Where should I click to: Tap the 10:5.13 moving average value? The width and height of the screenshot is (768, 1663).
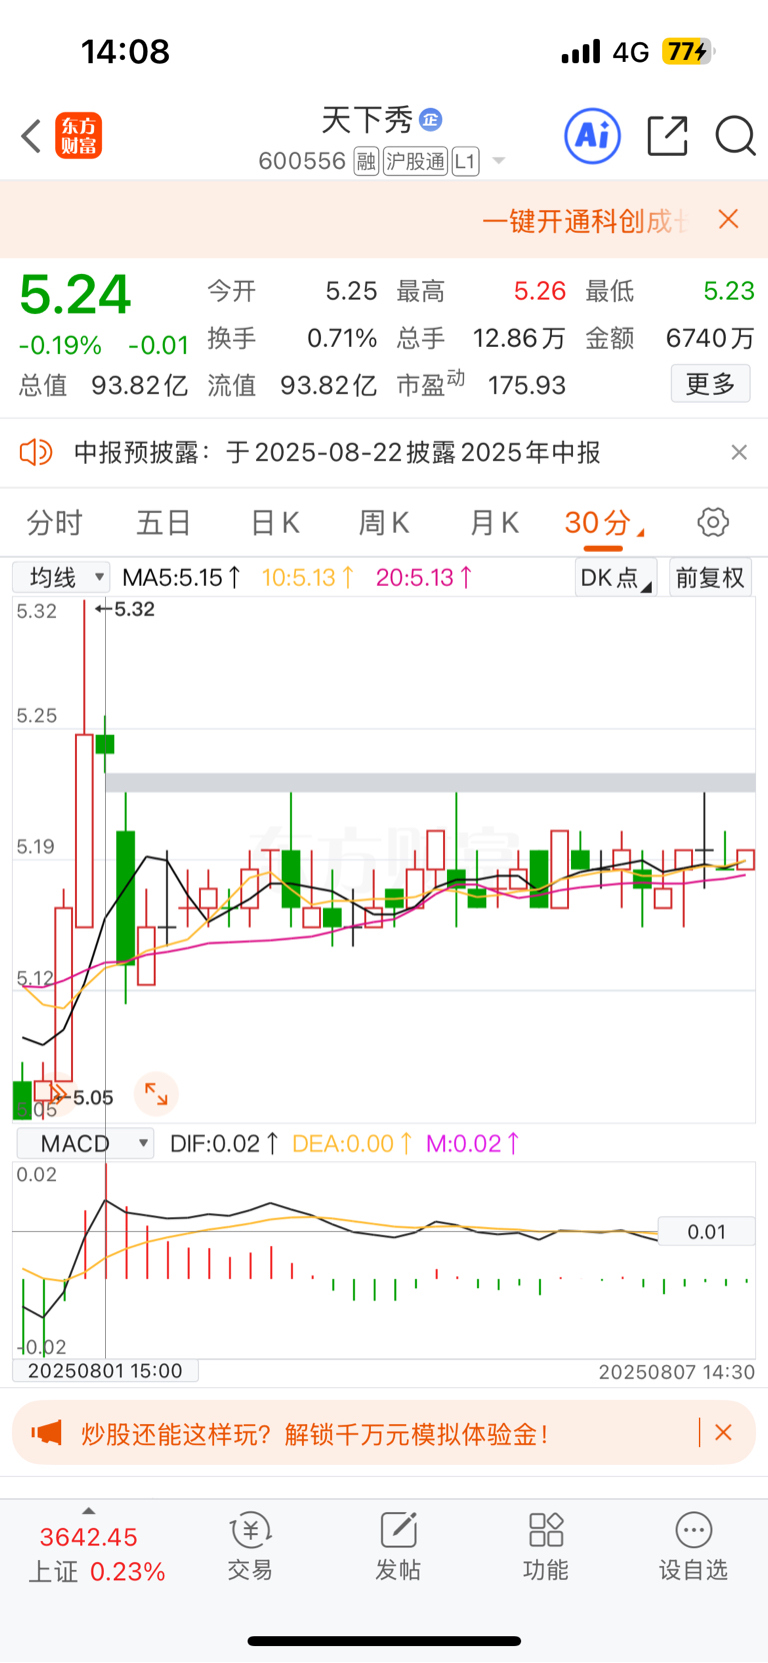308,577
